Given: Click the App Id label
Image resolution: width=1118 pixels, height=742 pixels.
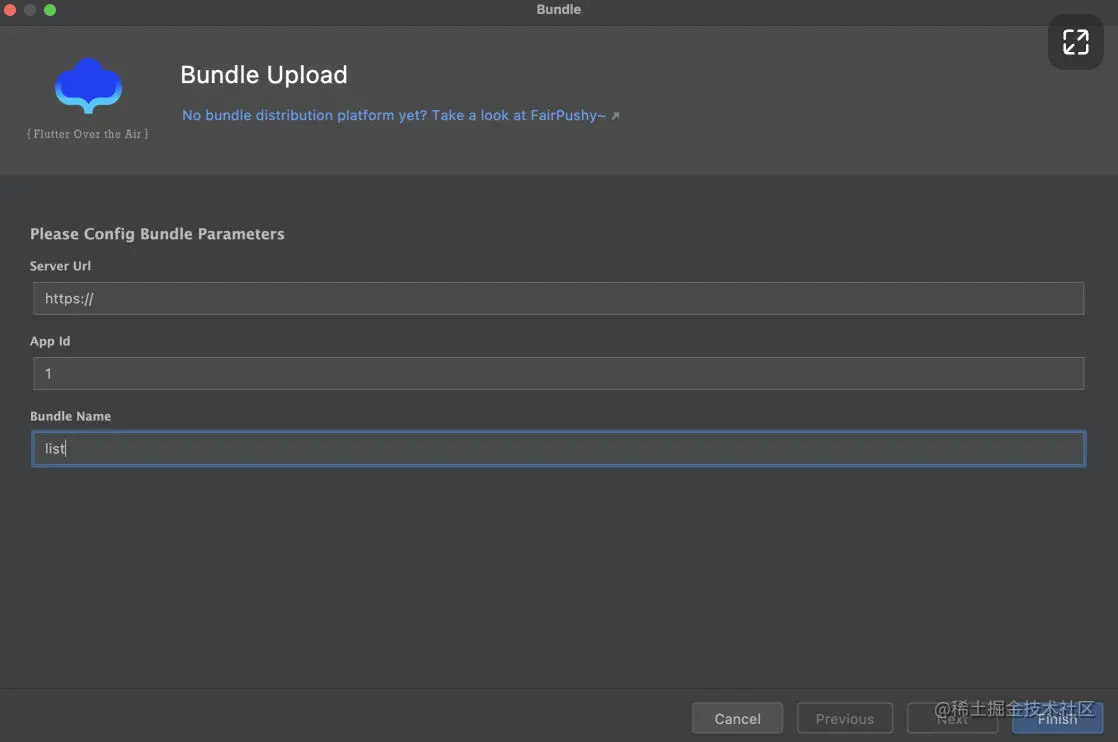Looking at the screenshot, I should coord(50,341).
